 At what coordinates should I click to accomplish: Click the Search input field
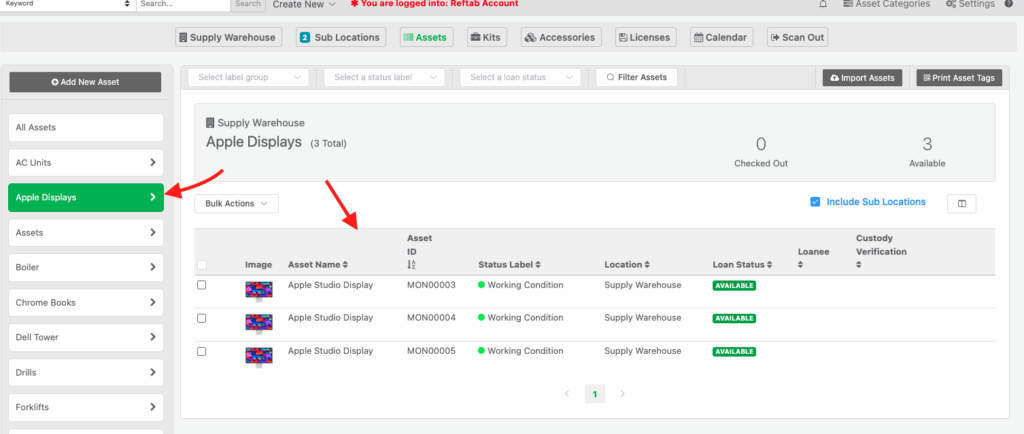[184, 4]
